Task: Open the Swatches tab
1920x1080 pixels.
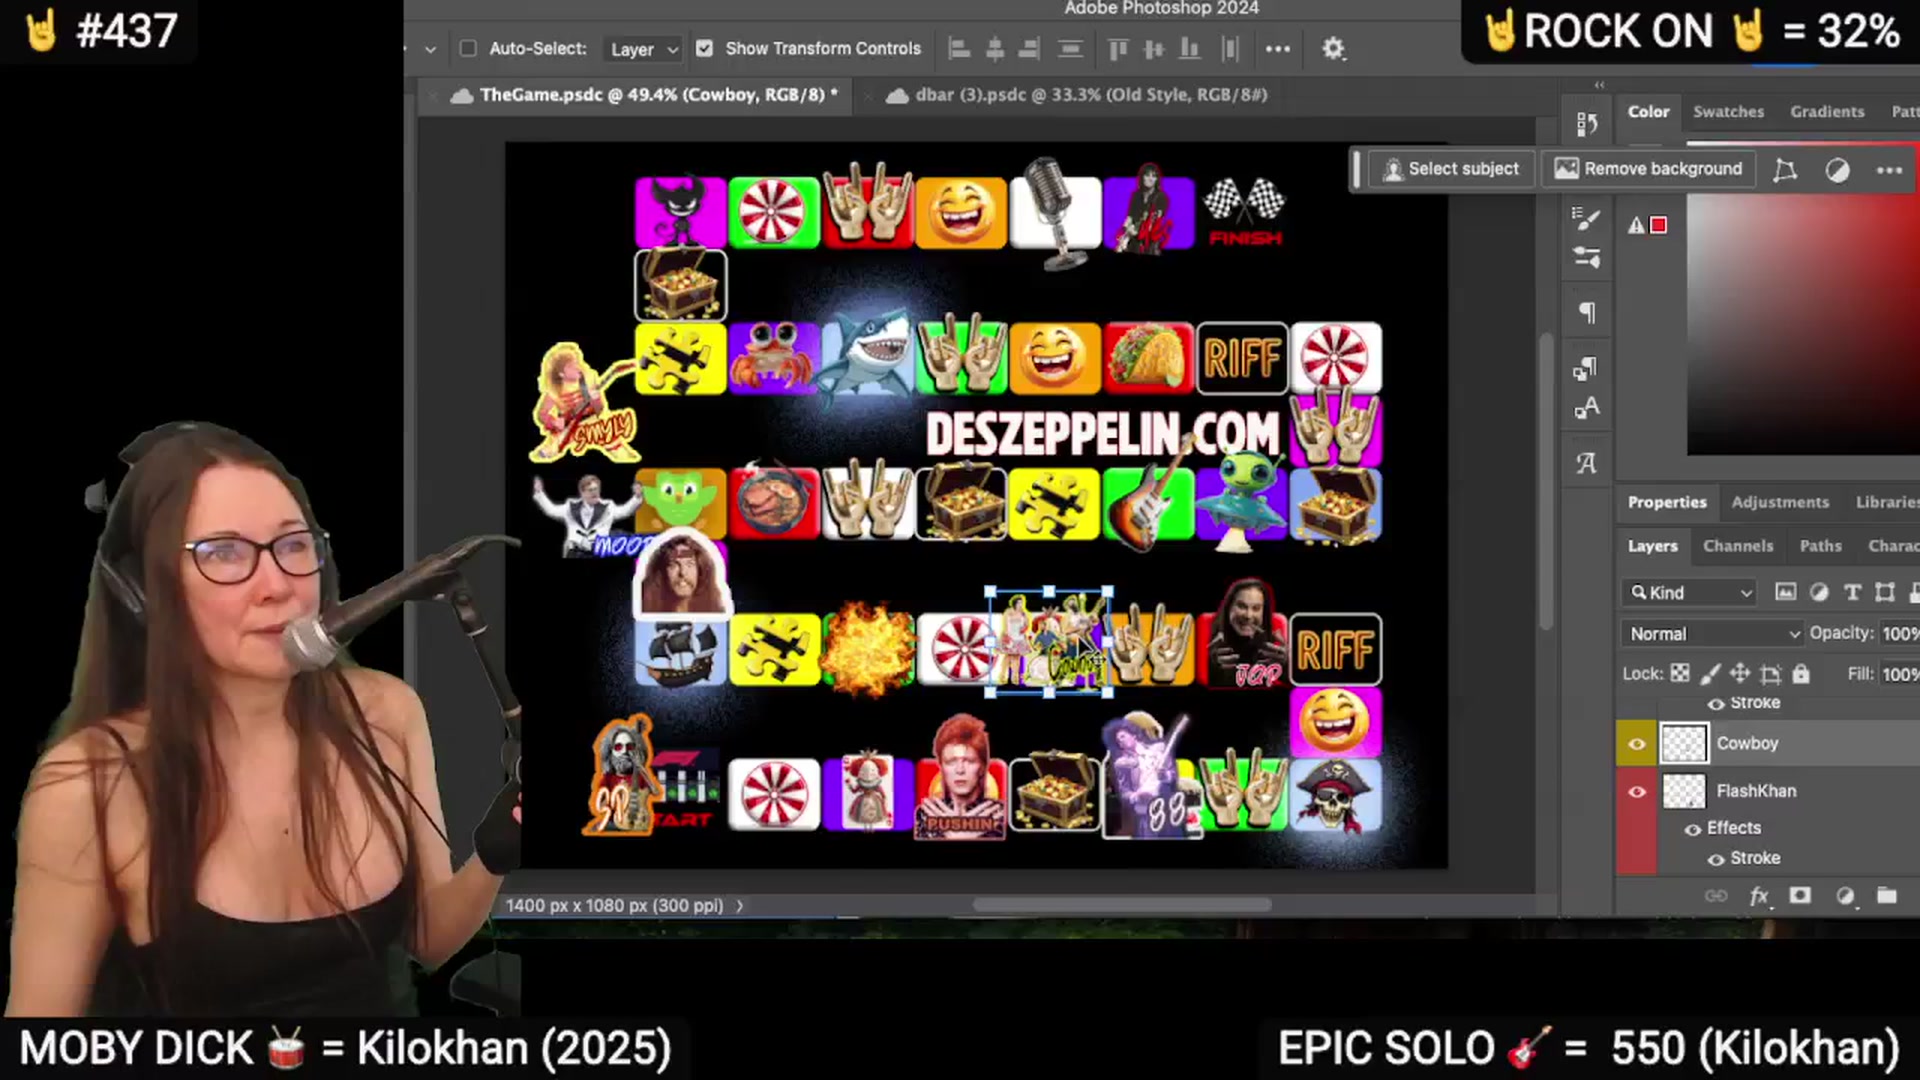Action: tap(1728, 112)
